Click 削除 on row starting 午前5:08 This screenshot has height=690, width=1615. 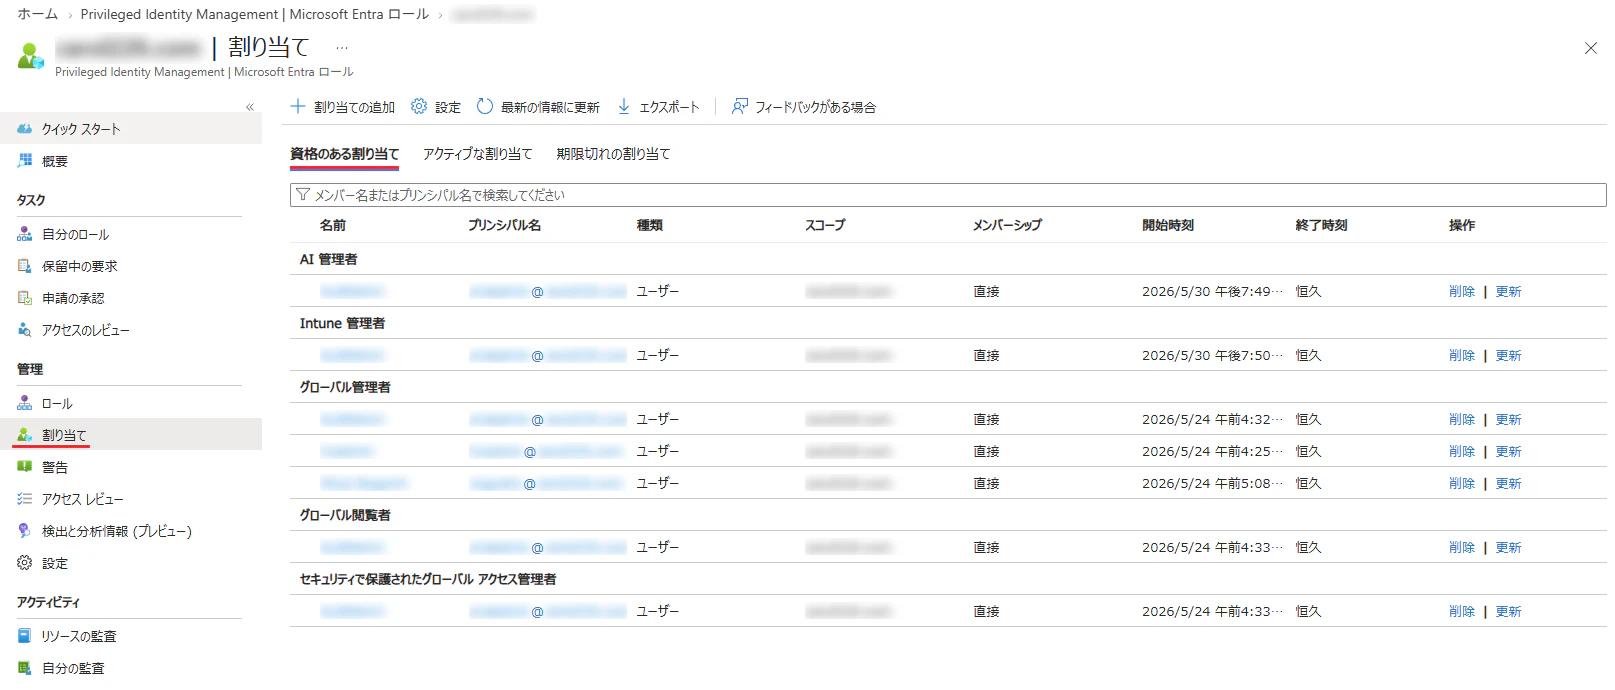point(1461,483)
